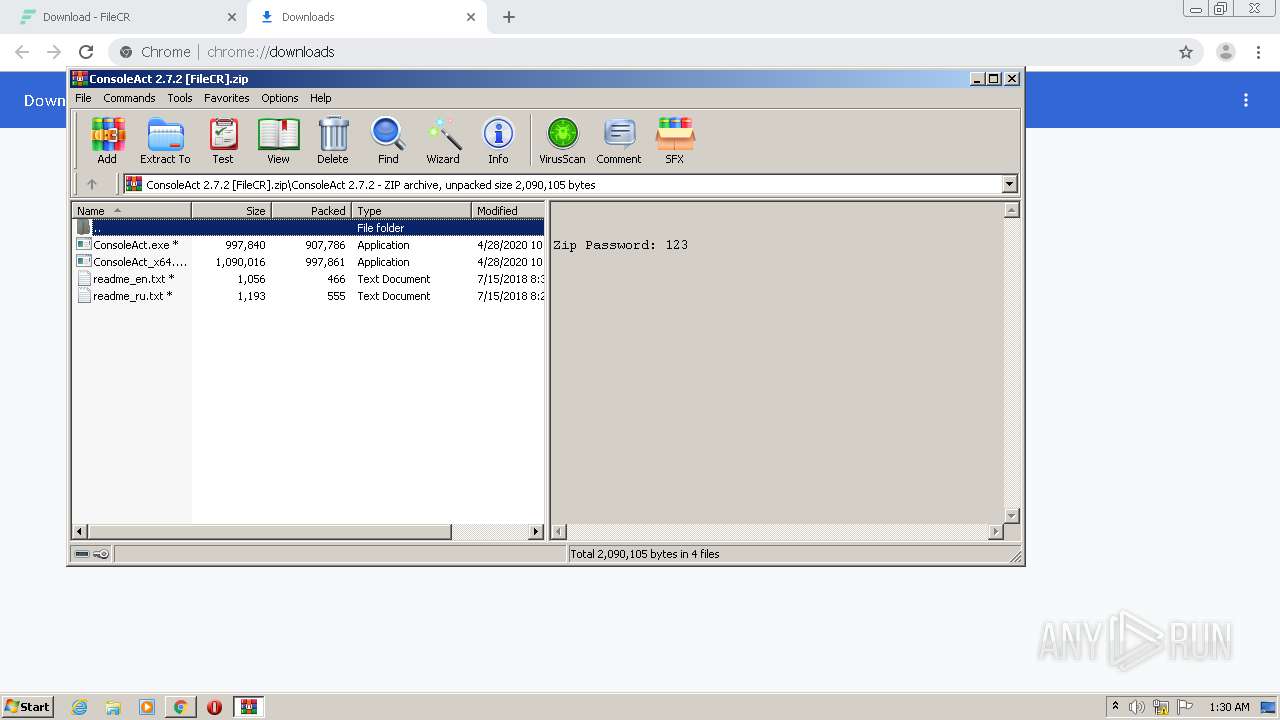This screenshot has height=720, width=1280.
Task: Open the Commands menu
Action: (129, 98)
